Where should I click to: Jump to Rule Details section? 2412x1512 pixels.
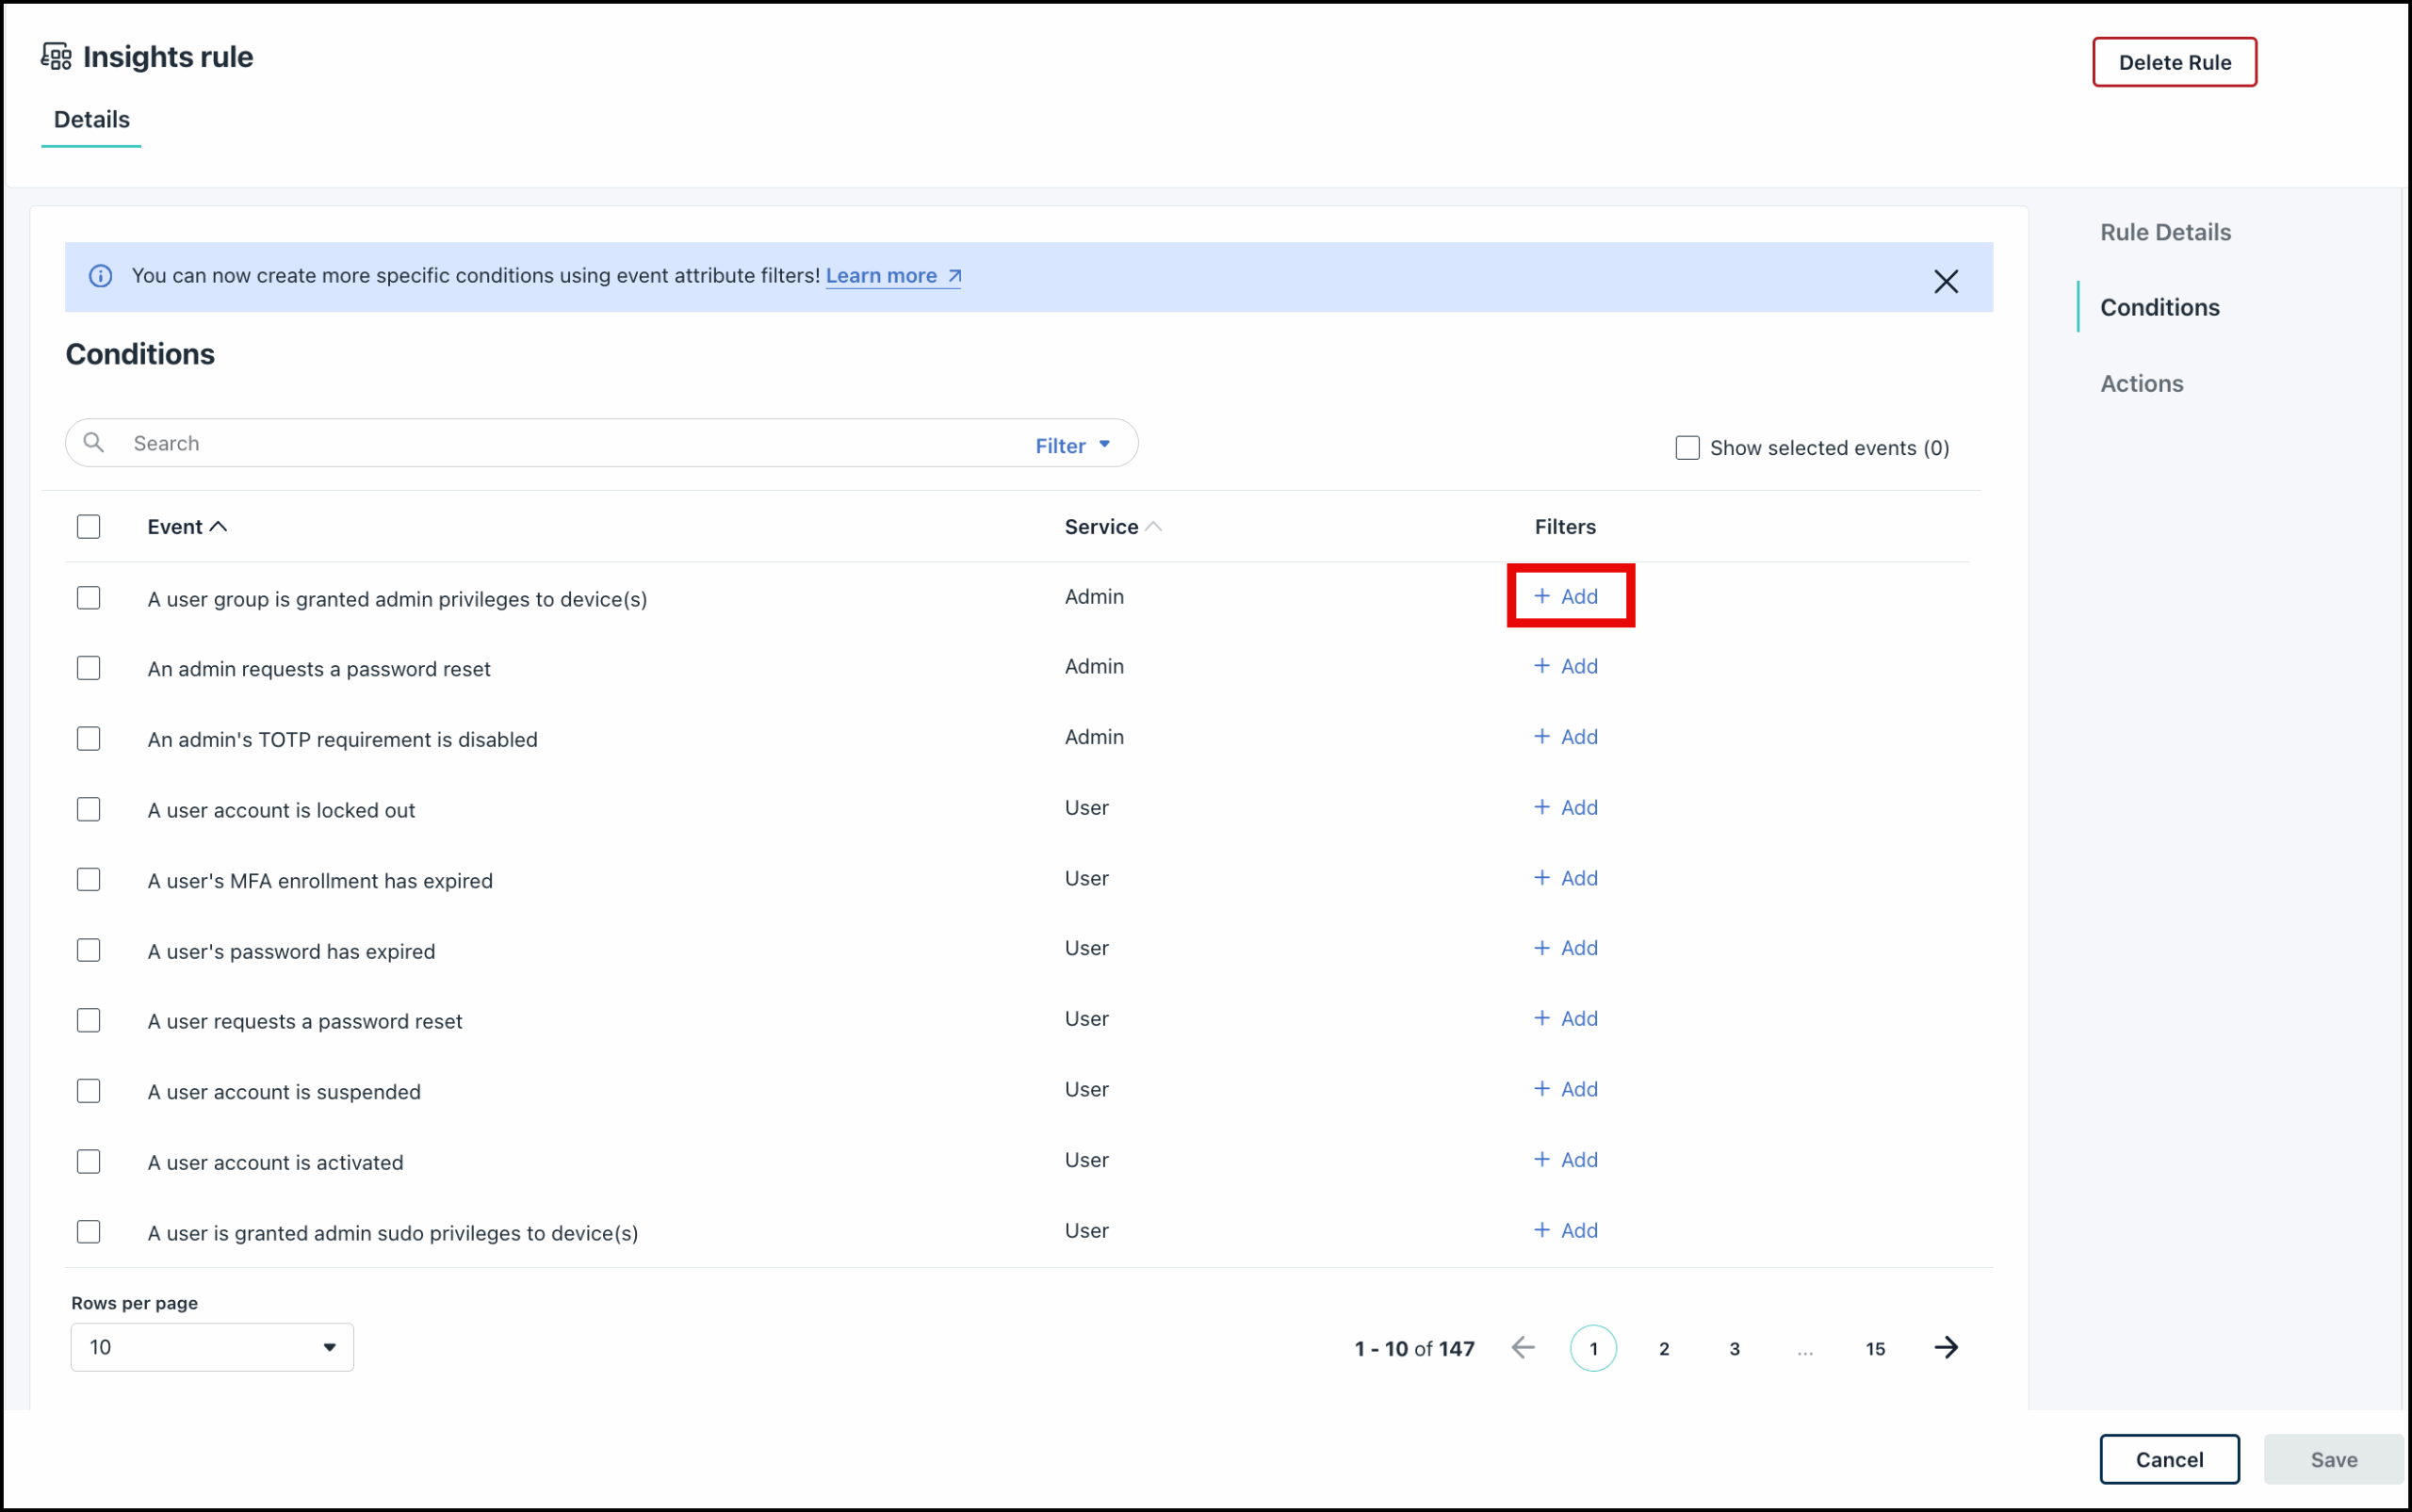coord(2165,232)
